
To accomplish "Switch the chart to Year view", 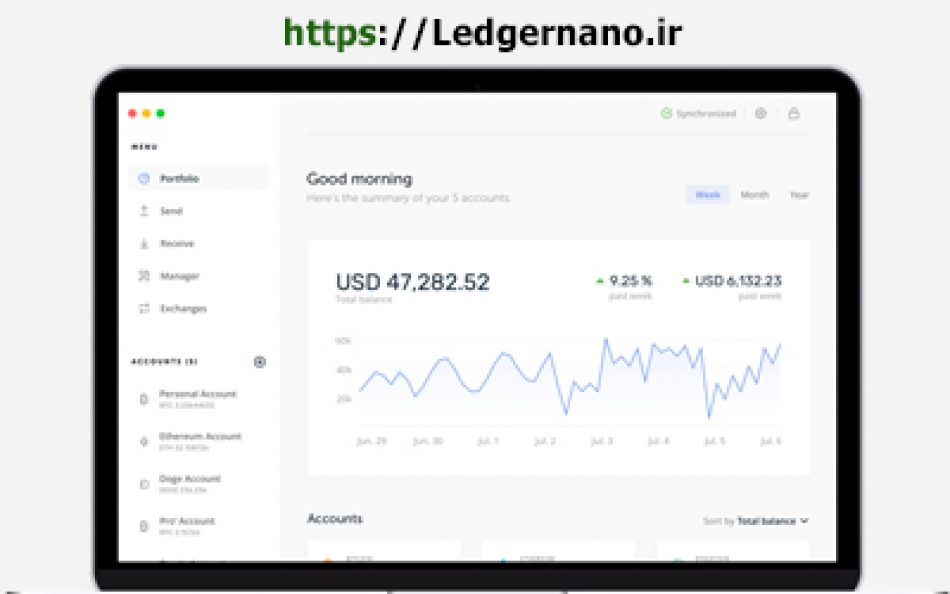I will pyautogui.click(x=799, y=195).
